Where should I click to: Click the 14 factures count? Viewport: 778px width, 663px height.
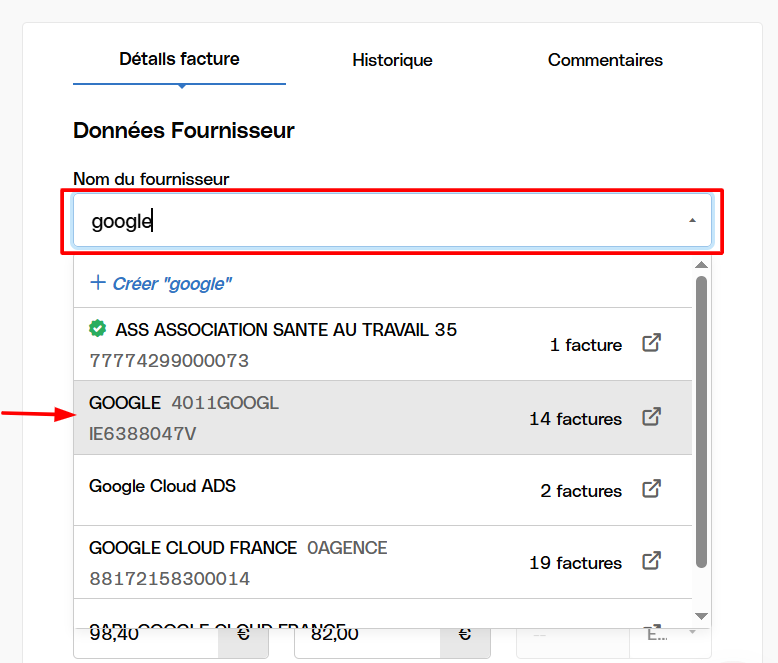(x=576, y=419)
